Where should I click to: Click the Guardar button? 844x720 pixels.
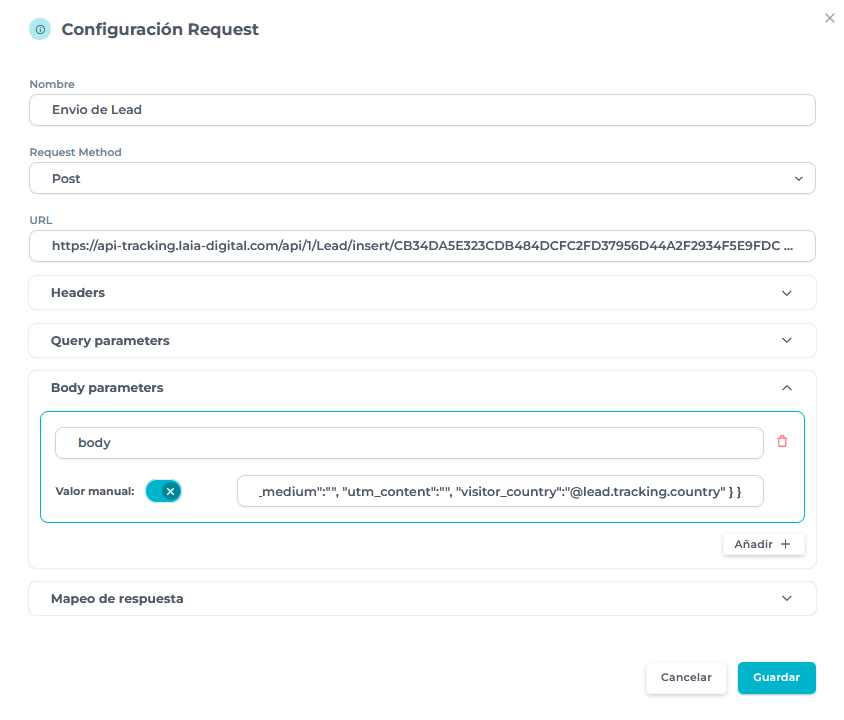pos(776,677)
